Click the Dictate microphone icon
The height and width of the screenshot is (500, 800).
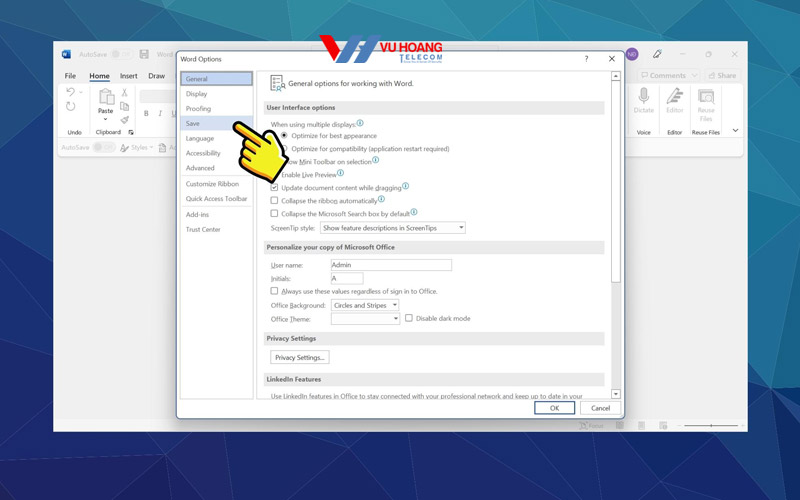pos(643,97)
